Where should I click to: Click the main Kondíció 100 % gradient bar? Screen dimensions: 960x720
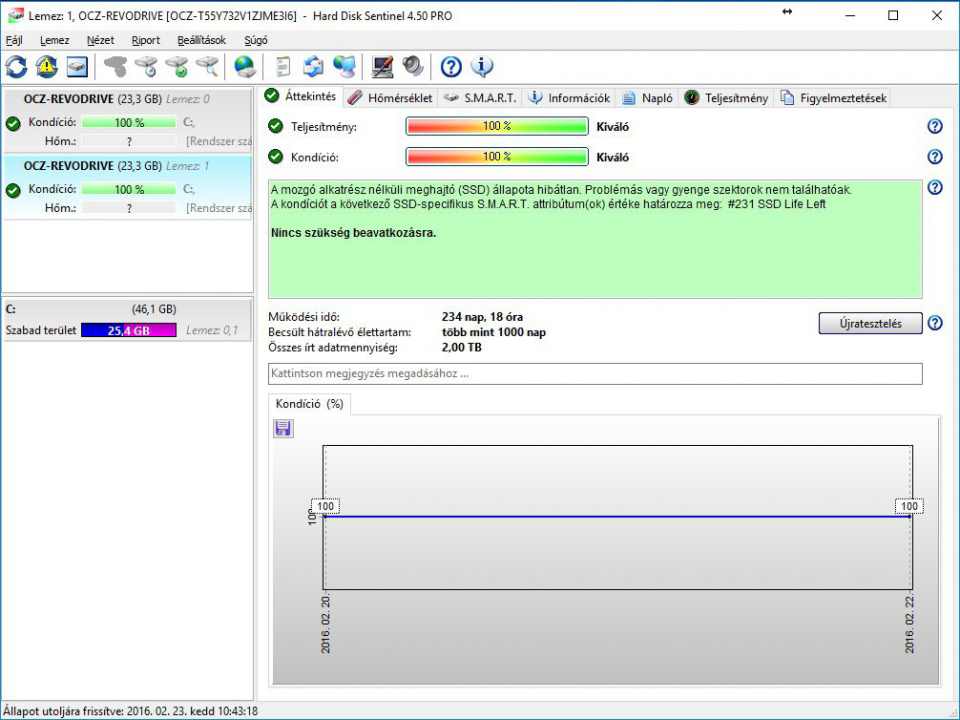point(497,157)
